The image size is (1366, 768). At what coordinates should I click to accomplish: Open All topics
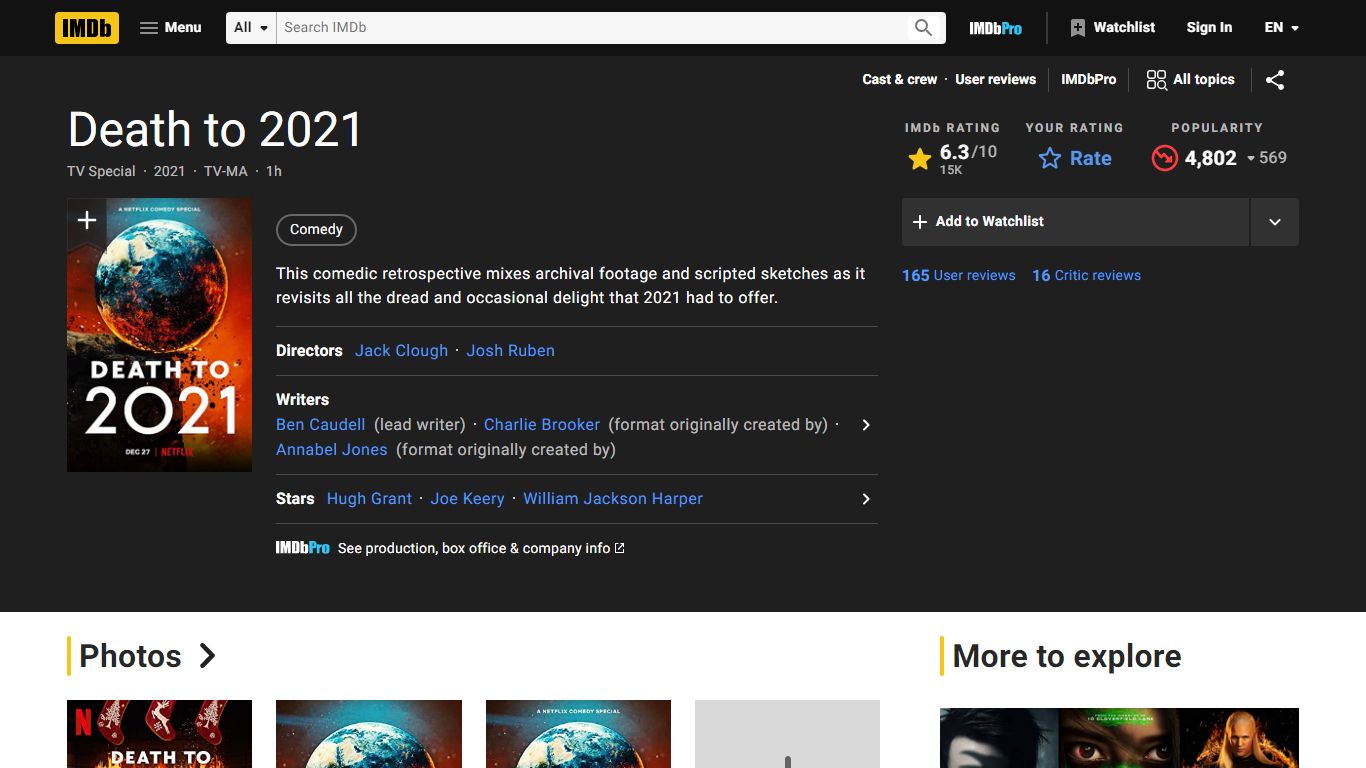coord(1190,80)
